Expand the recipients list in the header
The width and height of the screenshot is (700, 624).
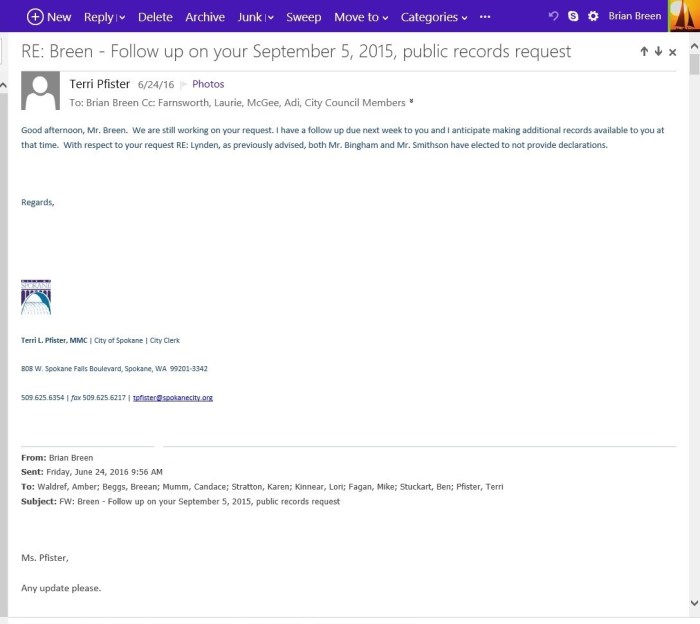412,102
